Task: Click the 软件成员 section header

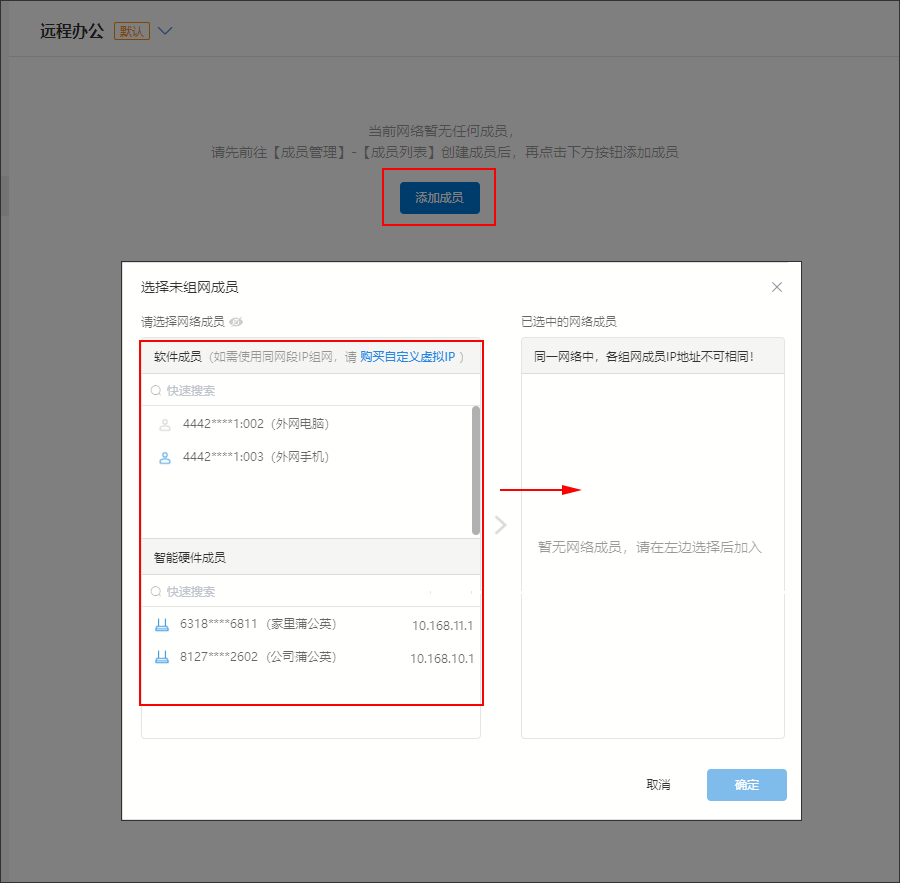Action: click(311, 357)
